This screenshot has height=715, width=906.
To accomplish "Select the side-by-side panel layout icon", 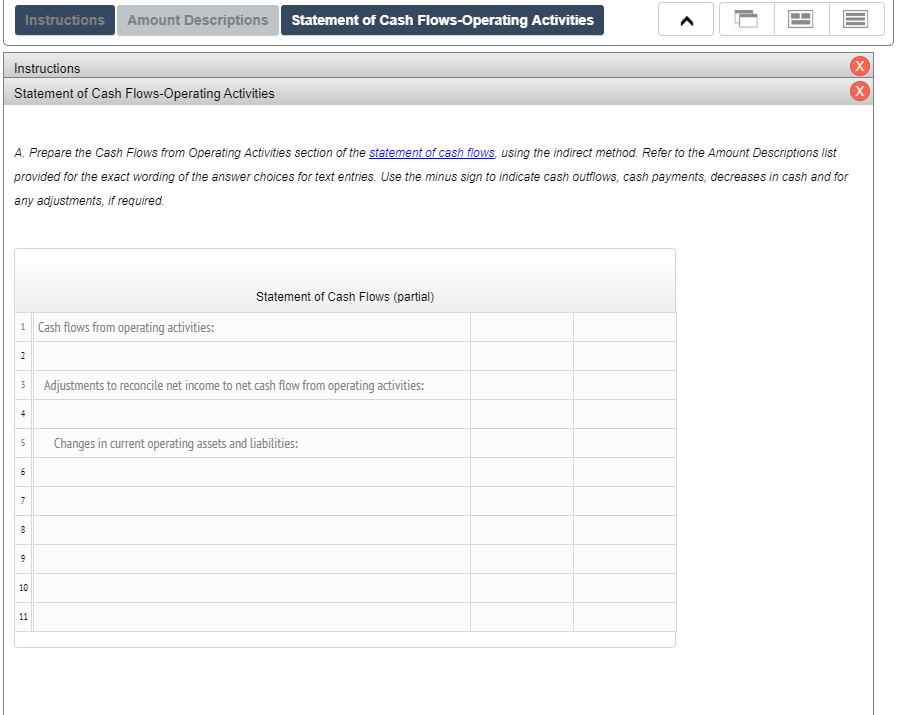I will 801,19.
